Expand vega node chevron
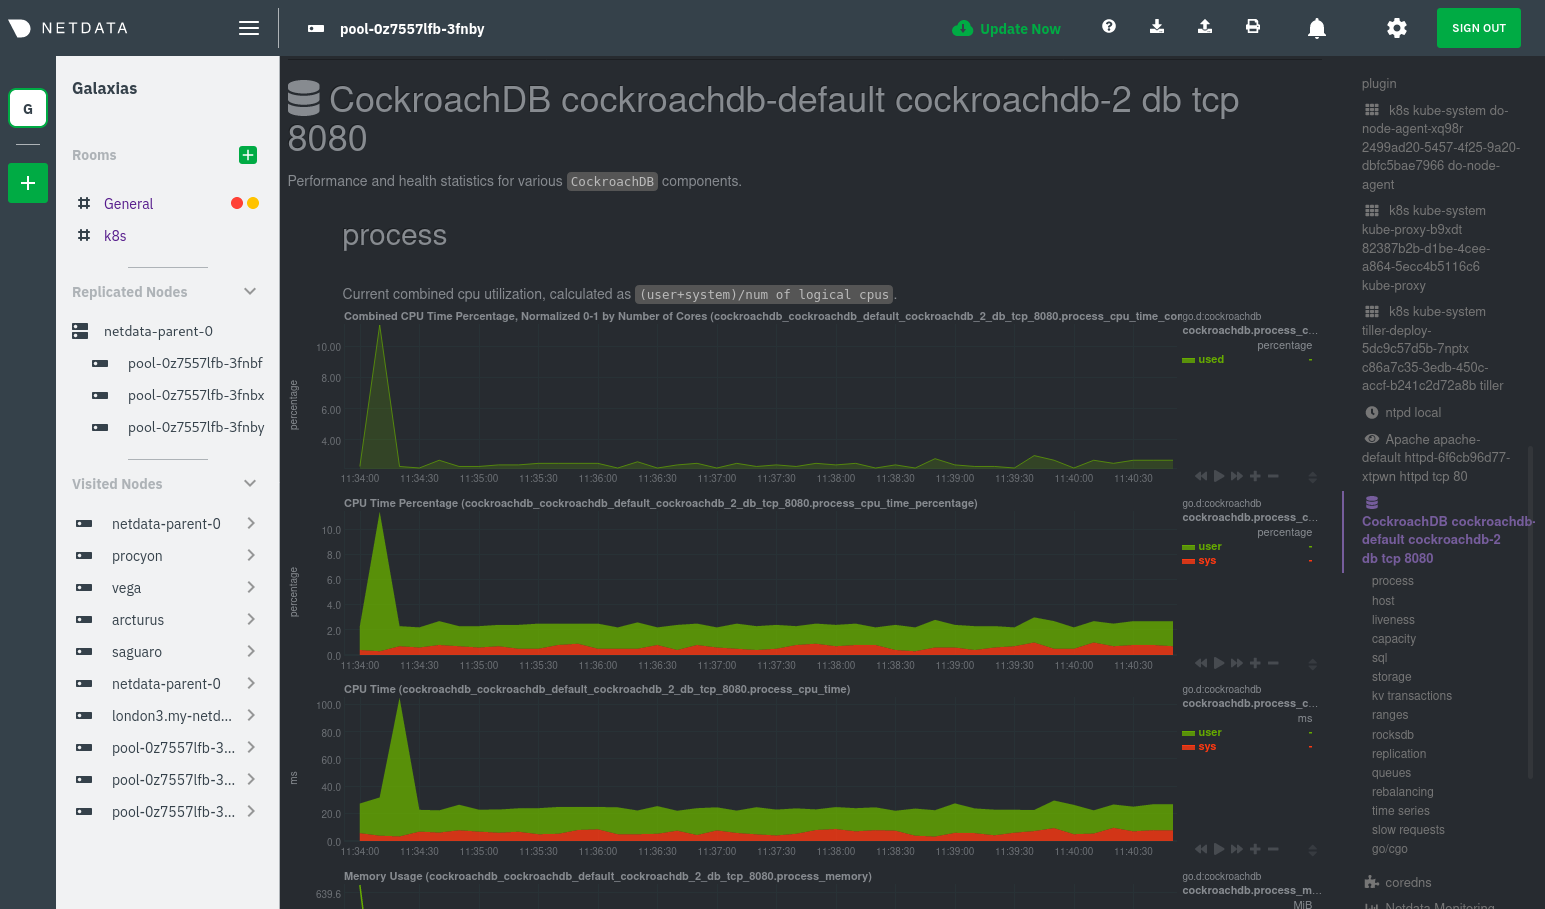 pos(251,587)
